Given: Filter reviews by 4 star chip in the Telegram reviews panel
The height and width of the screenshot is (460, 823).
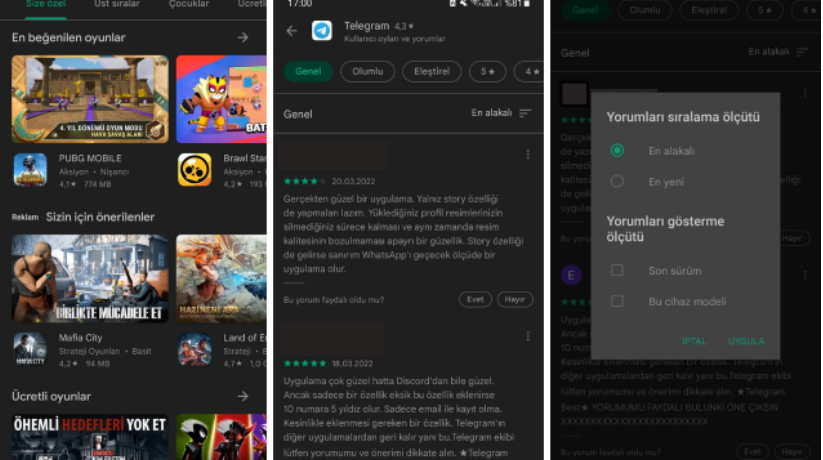Looking at the screenshot, I should [529, 71].
